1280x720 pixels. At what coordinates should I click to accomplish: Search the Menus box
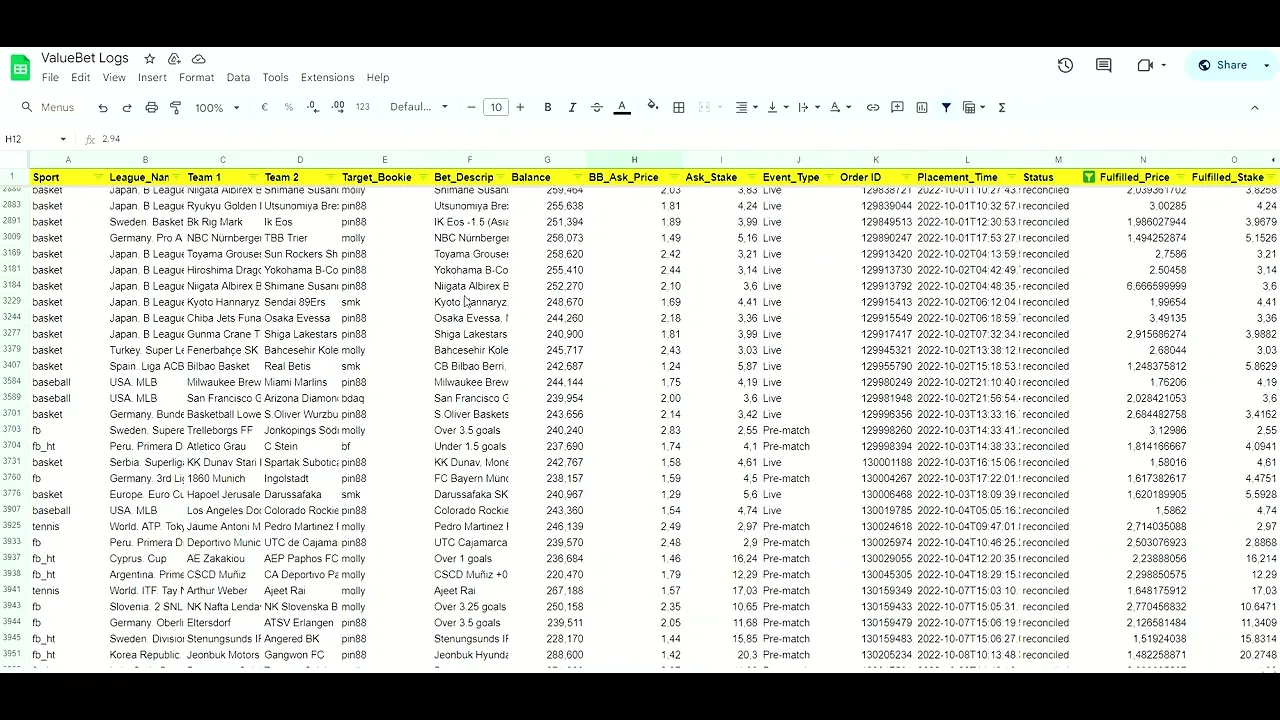click(x=50, y=107)
